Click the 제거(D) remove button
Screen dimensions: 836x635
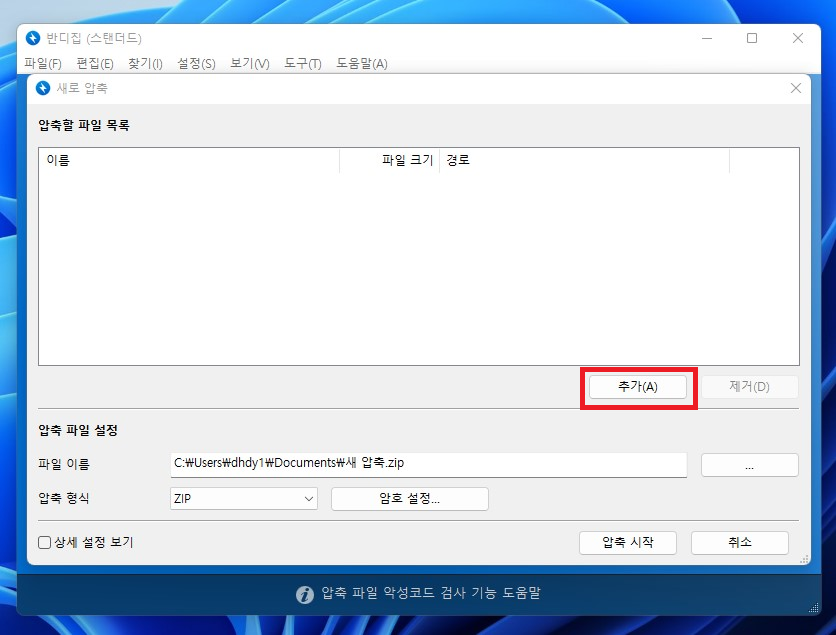tap(749, 387)
